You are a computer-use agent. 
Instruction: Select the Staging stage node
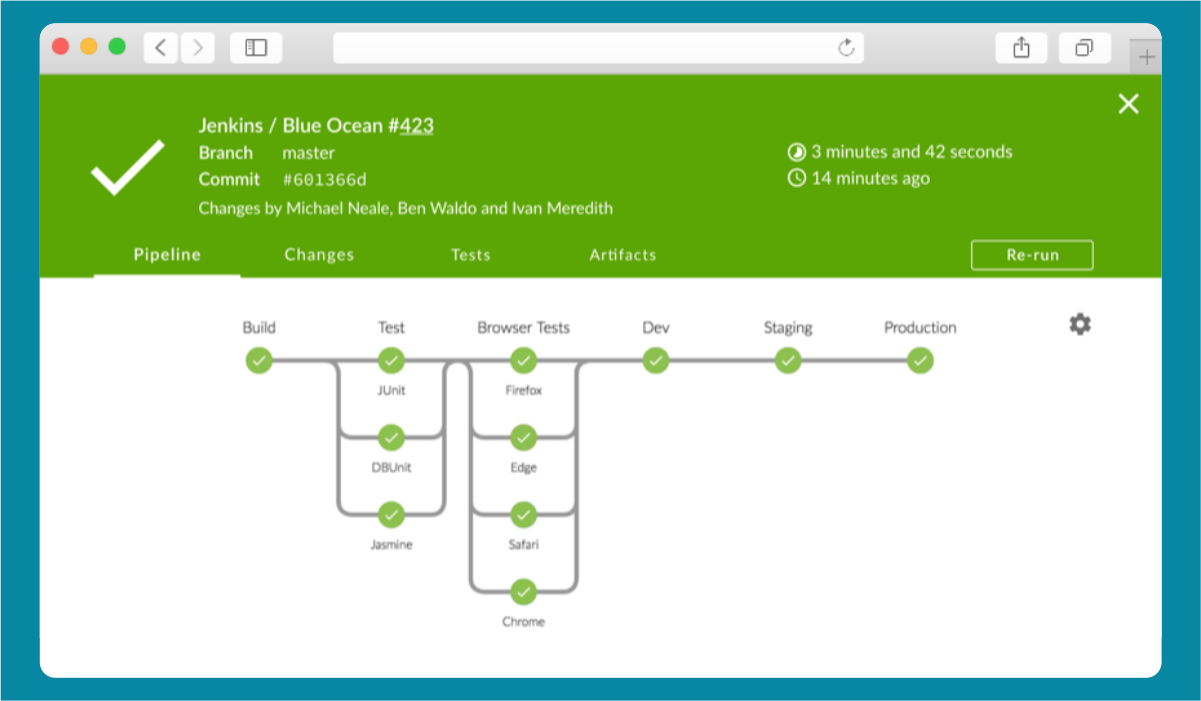pos(788,360)
